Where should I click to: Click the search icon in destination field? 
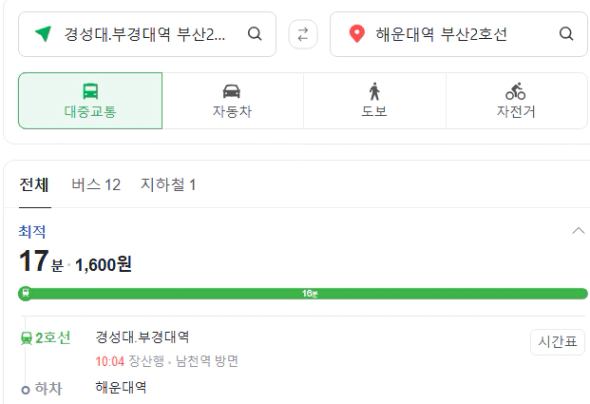pos(566,34)
